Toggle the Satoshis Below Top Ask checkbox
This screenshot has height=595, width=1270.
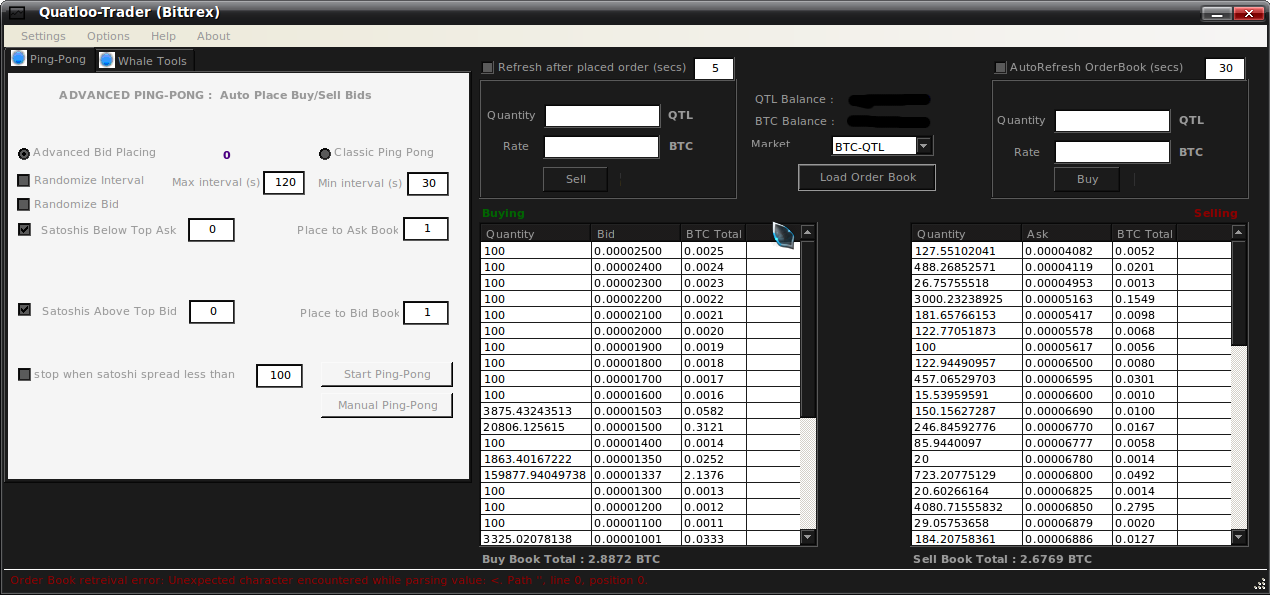(24, 230)
